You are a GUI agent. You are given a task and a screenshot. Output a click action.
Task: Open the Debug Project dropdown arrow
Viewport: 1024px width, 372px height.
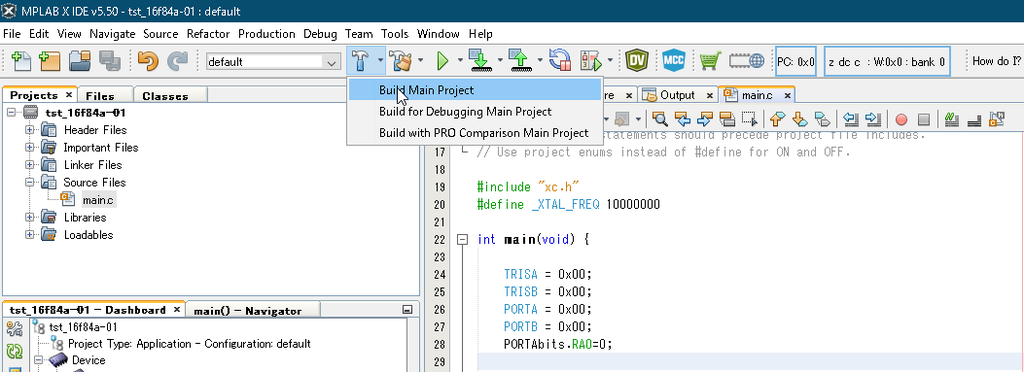[610, 61]
